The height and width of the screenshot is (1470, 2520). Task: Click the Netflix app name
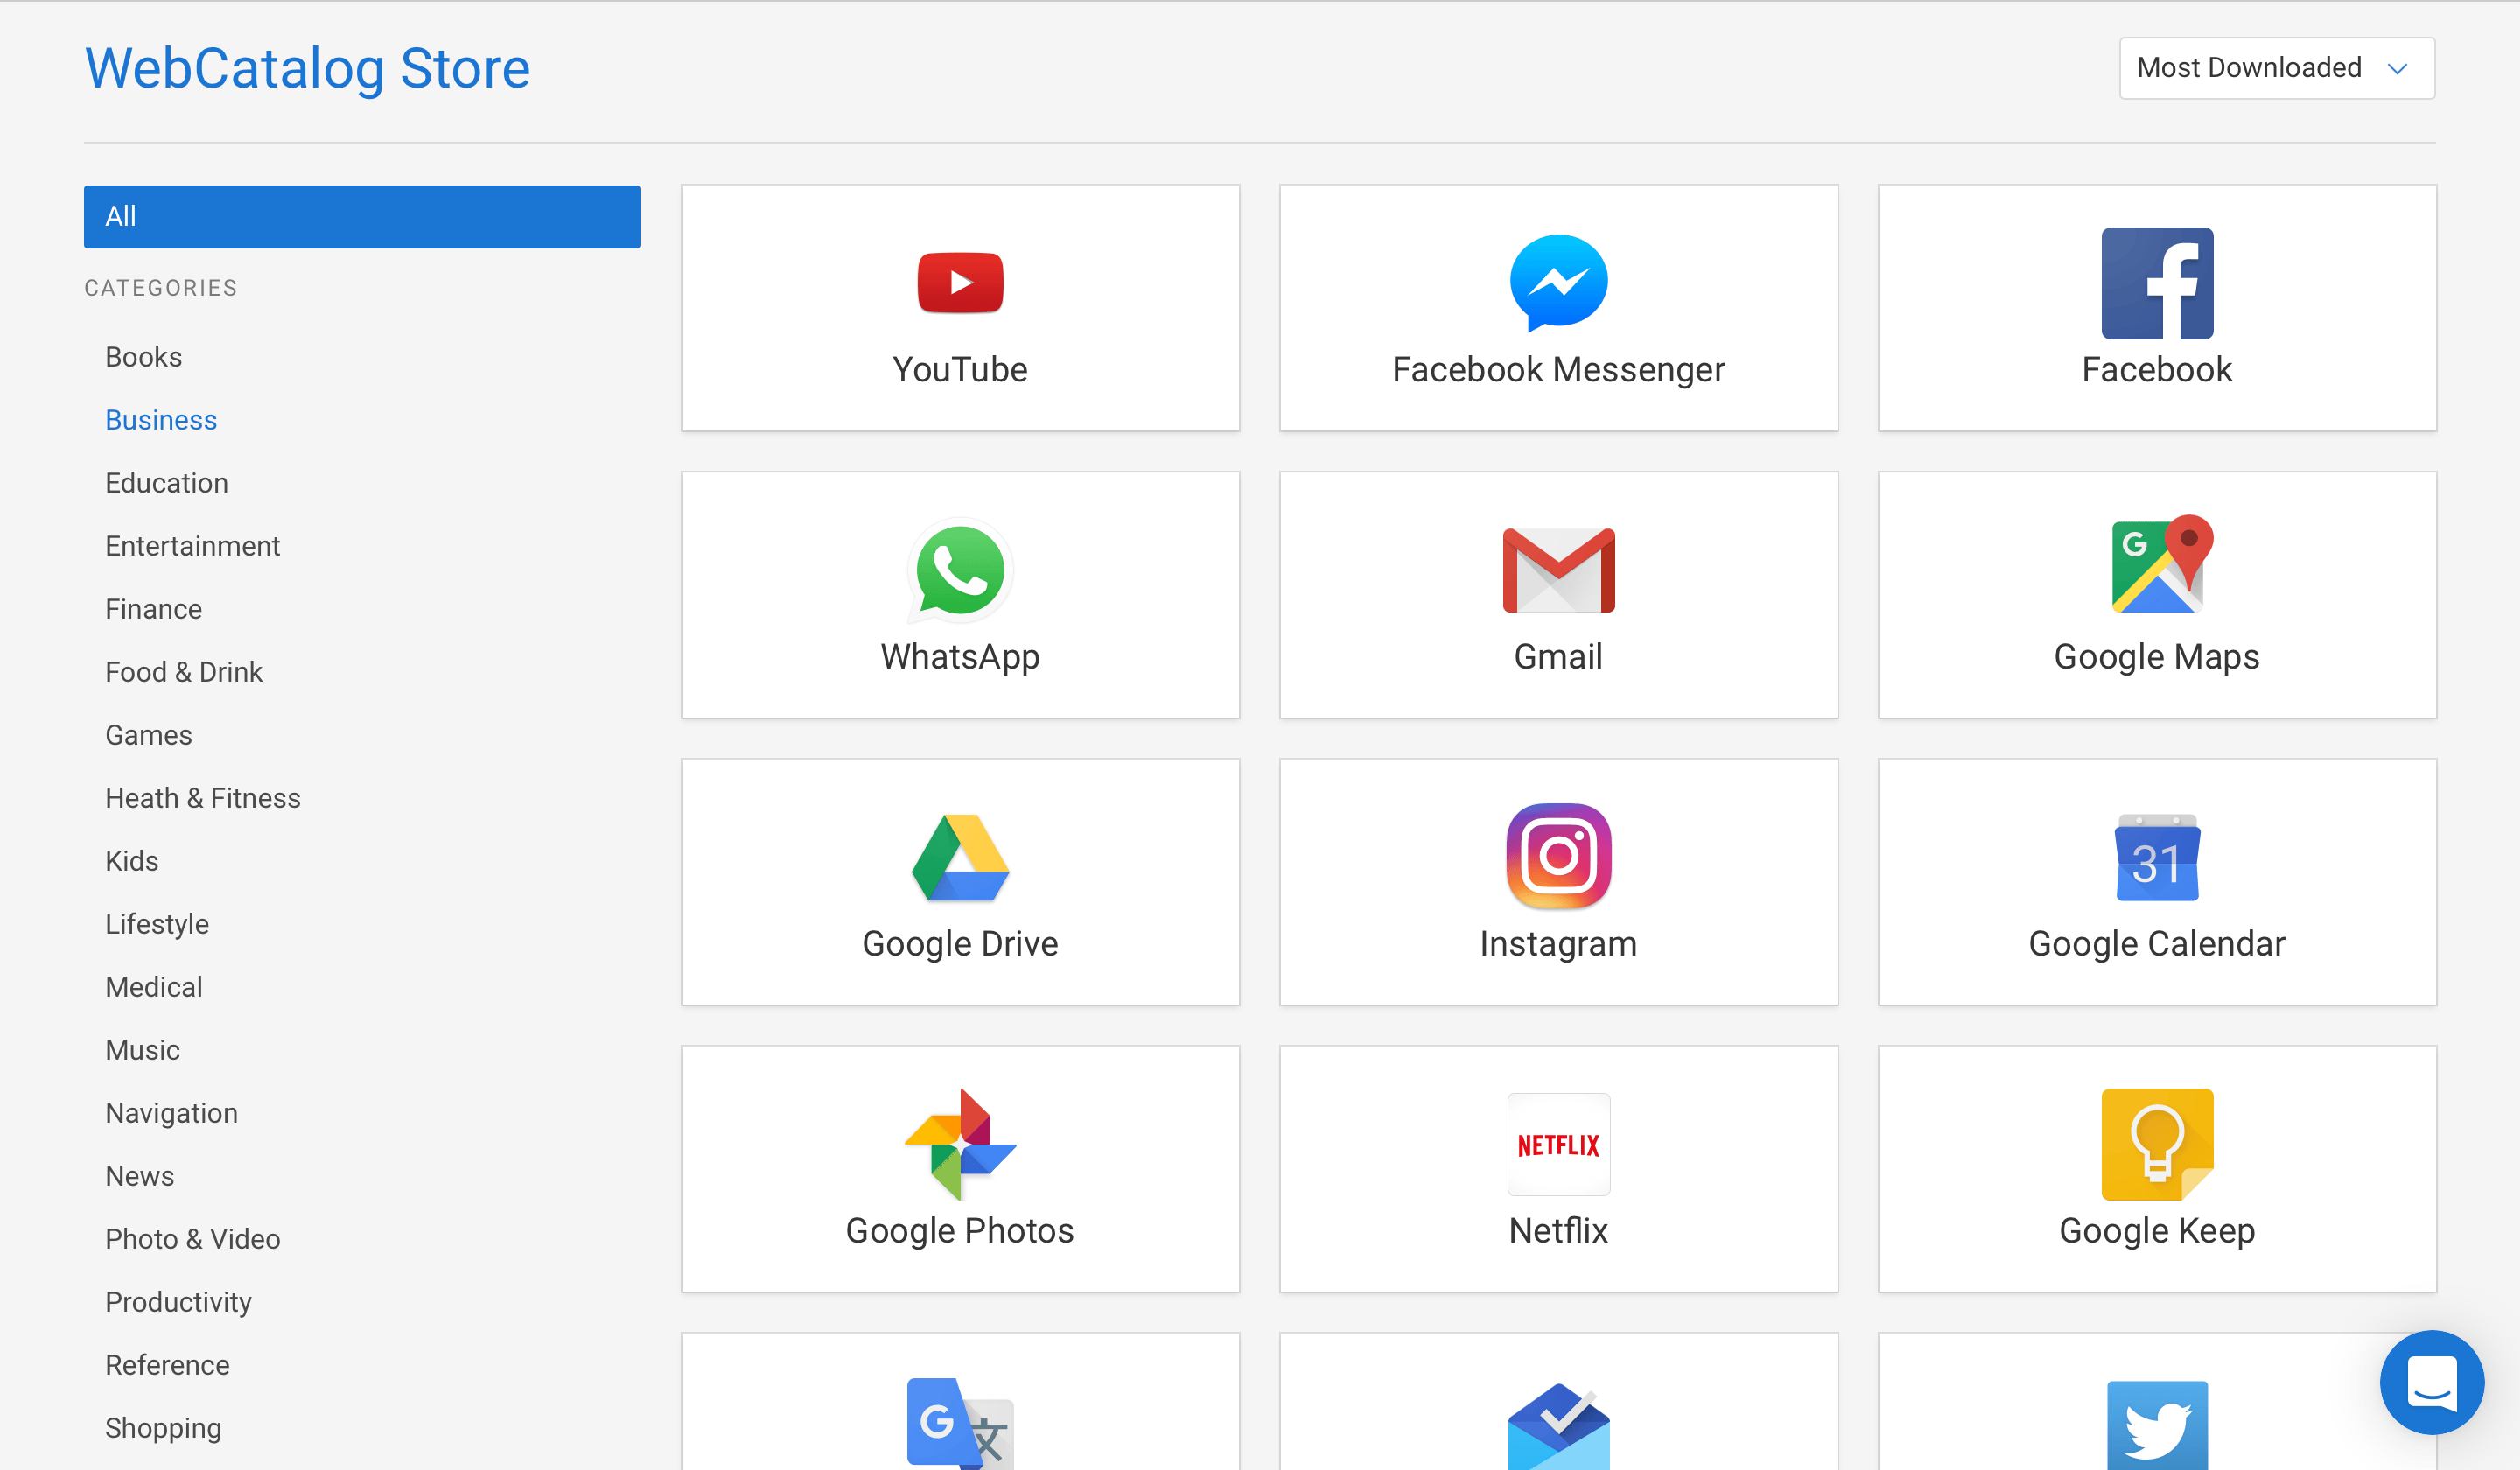(x=1558, y=1231)
